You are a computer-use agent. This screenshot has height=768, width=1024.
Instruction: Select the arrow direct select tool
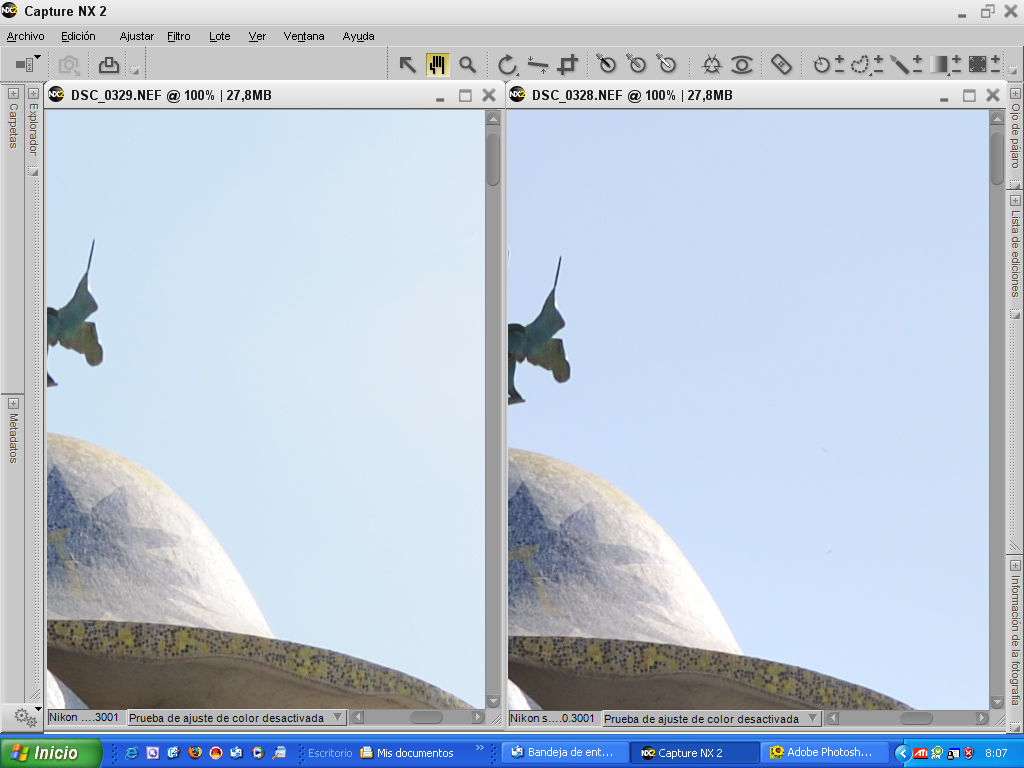[x=408, y=65]
